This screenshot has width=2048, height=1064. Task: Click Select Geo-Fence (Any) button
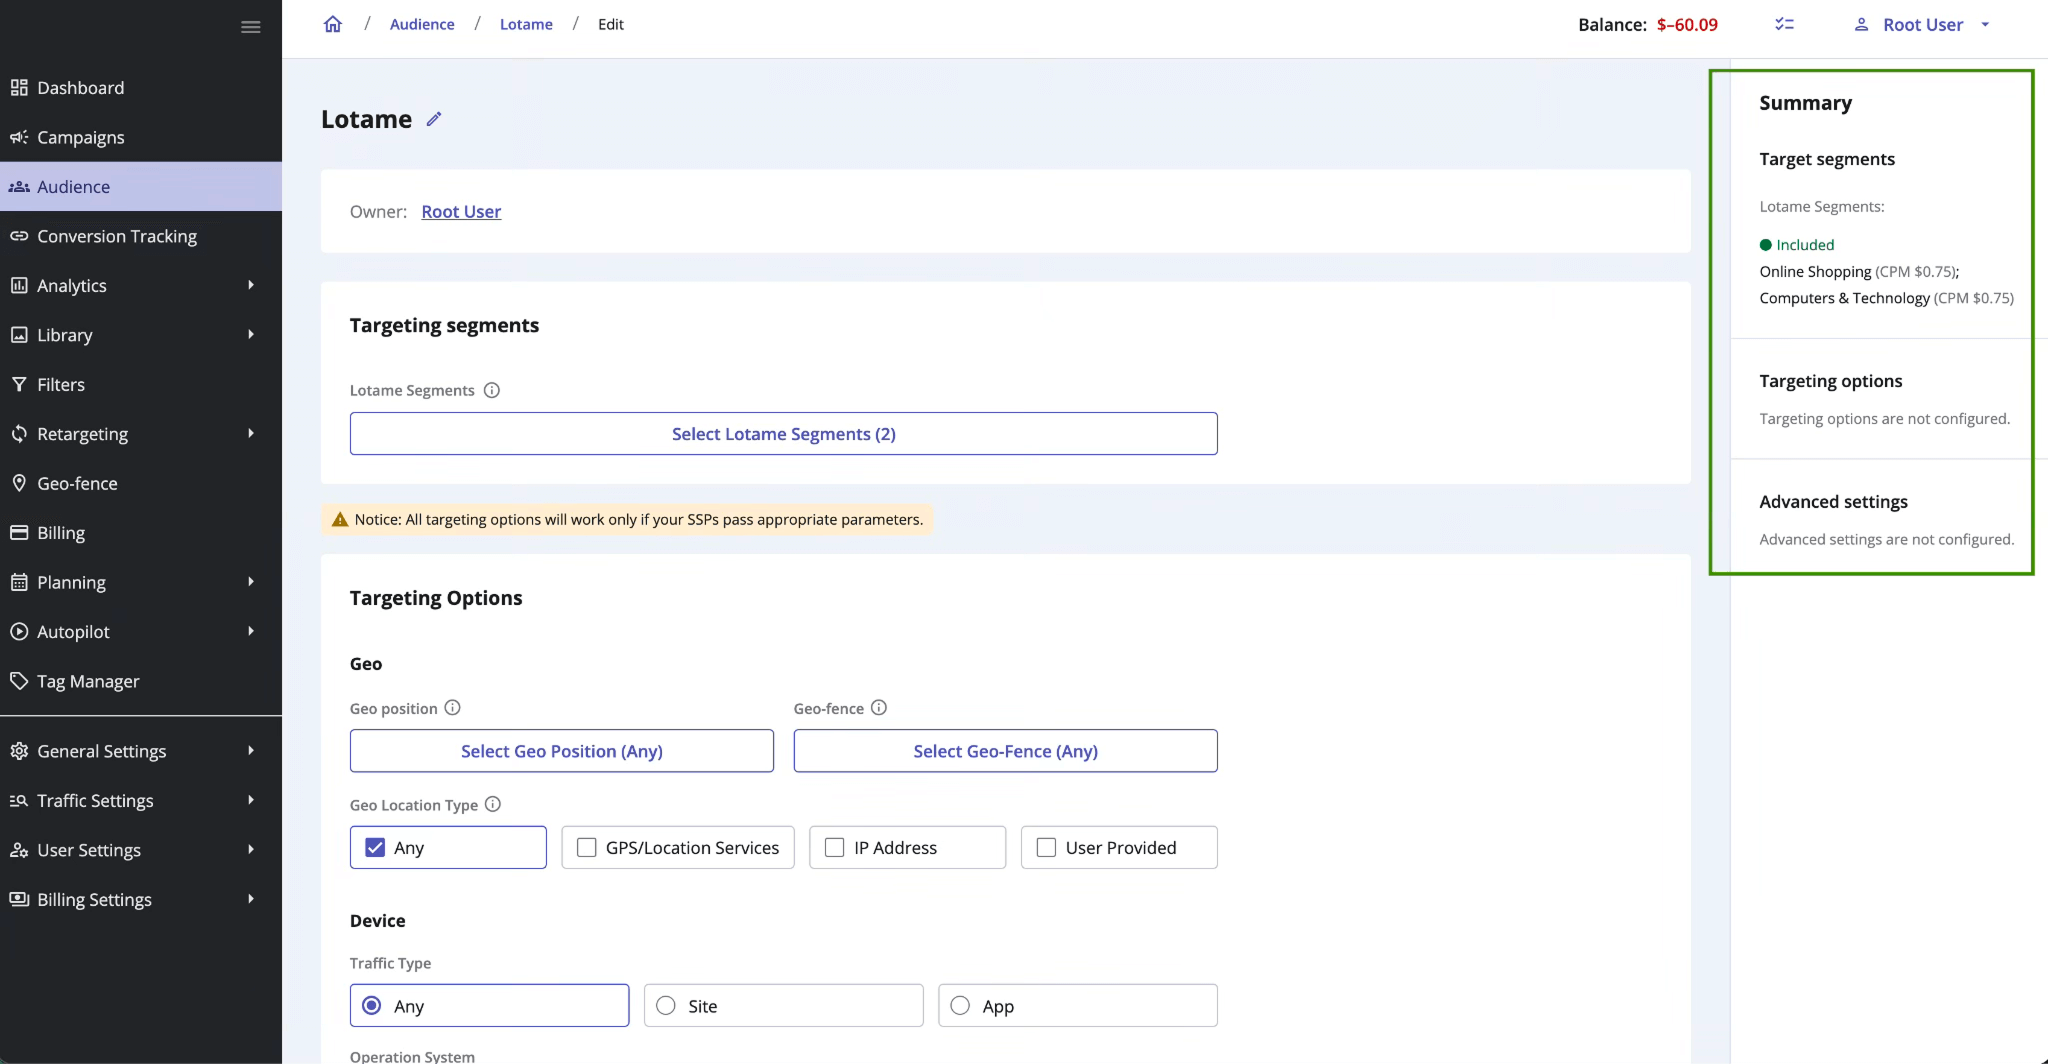click(x=1005, y=751)
